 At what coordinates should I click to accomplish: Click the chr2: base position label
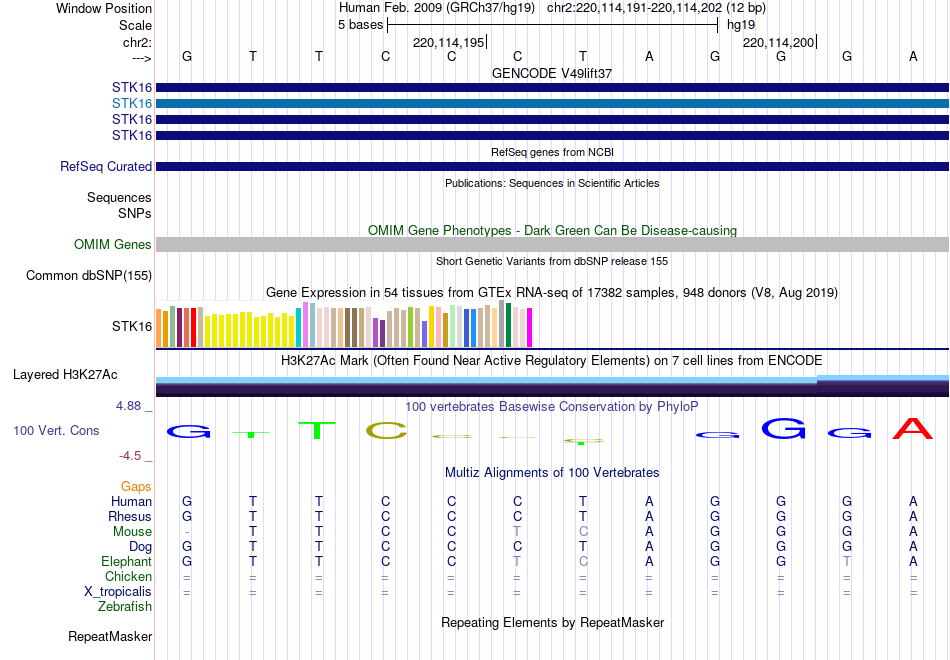[x=137, y=42]
